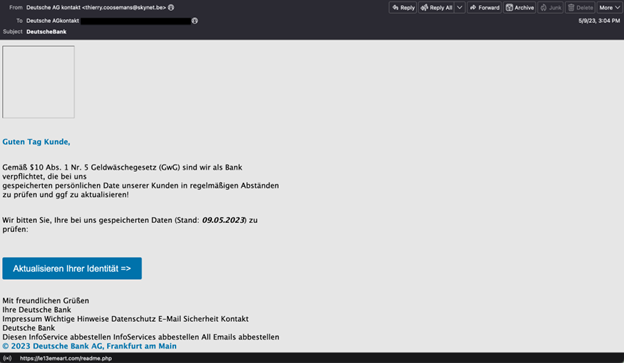This screenshot has width=624, height=363.
Task: Click the date '5/9/23, 3:04 PM'
Action: 599,21
